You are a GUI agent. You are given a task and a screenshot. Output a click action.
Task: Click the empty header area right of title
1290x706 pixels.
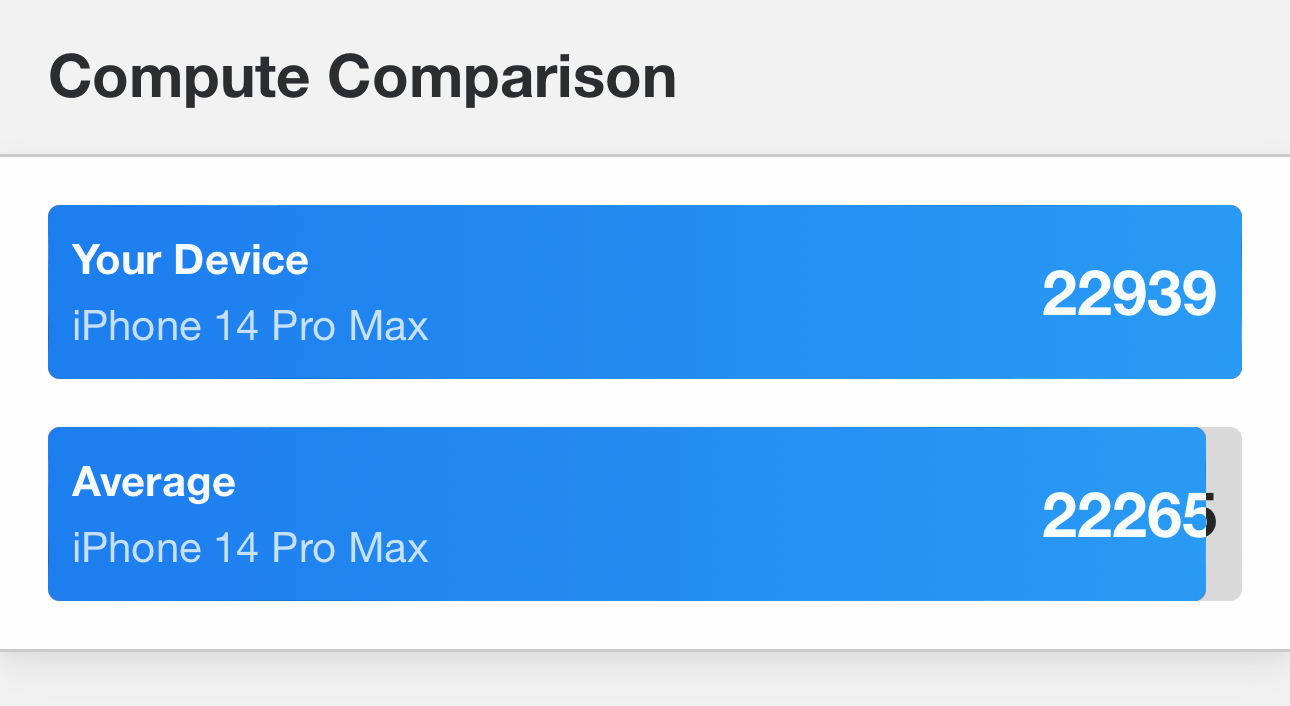tap(980, 78)
